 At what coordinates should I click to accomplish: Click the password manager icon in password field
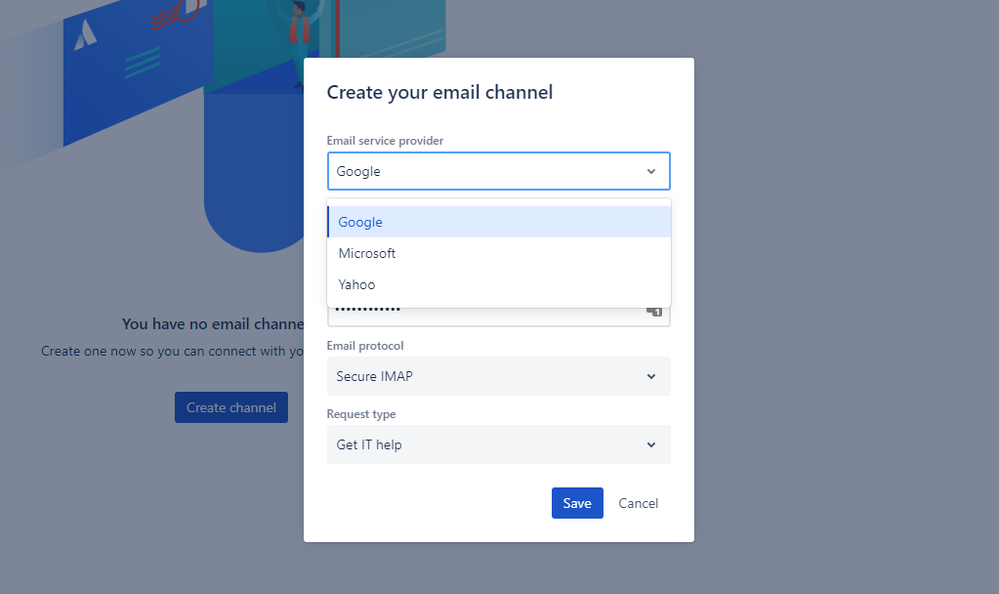[654, 312]
